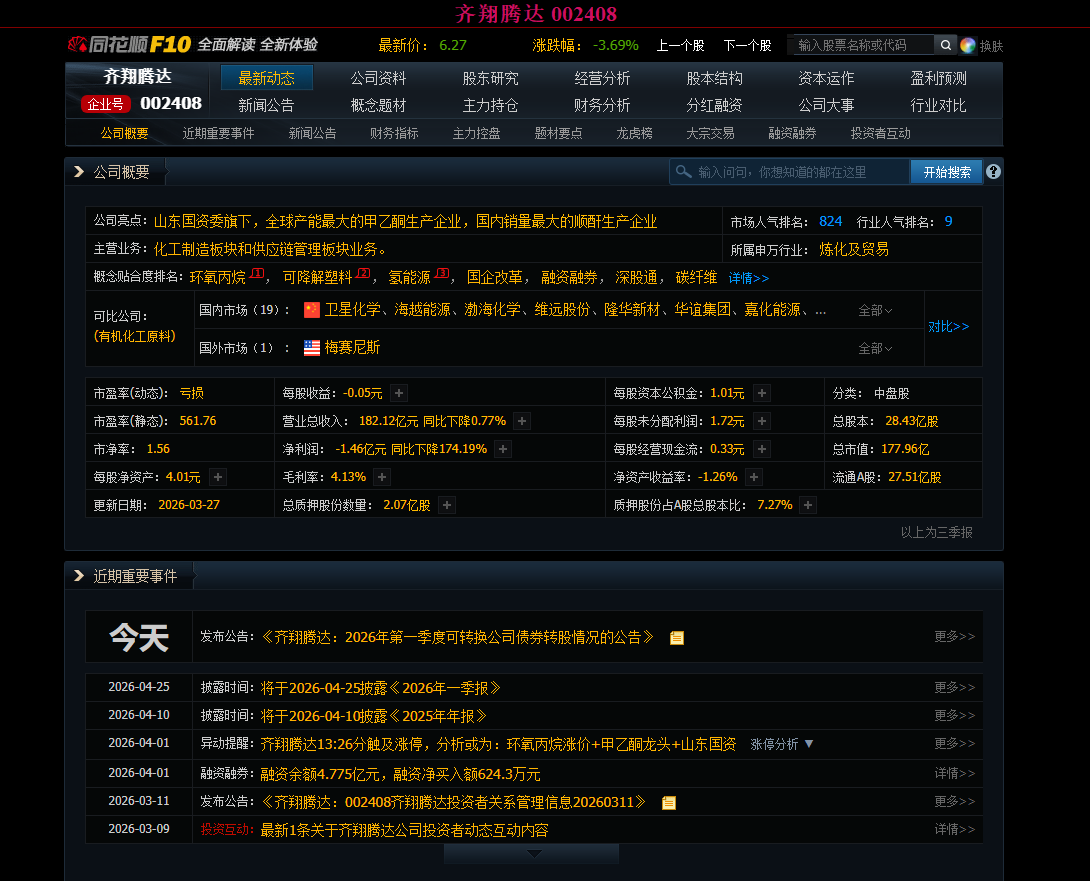Expand 全部 dropdown for 国内市场 companies
This screenshot has width=1090, height=881.
(875, 310)
